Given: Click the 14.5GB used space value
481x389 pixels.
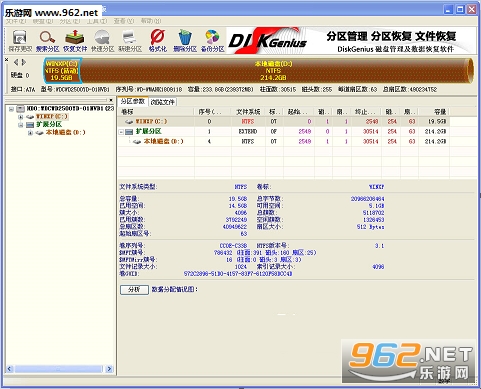Looking at the screenshot, I should 238,206.
